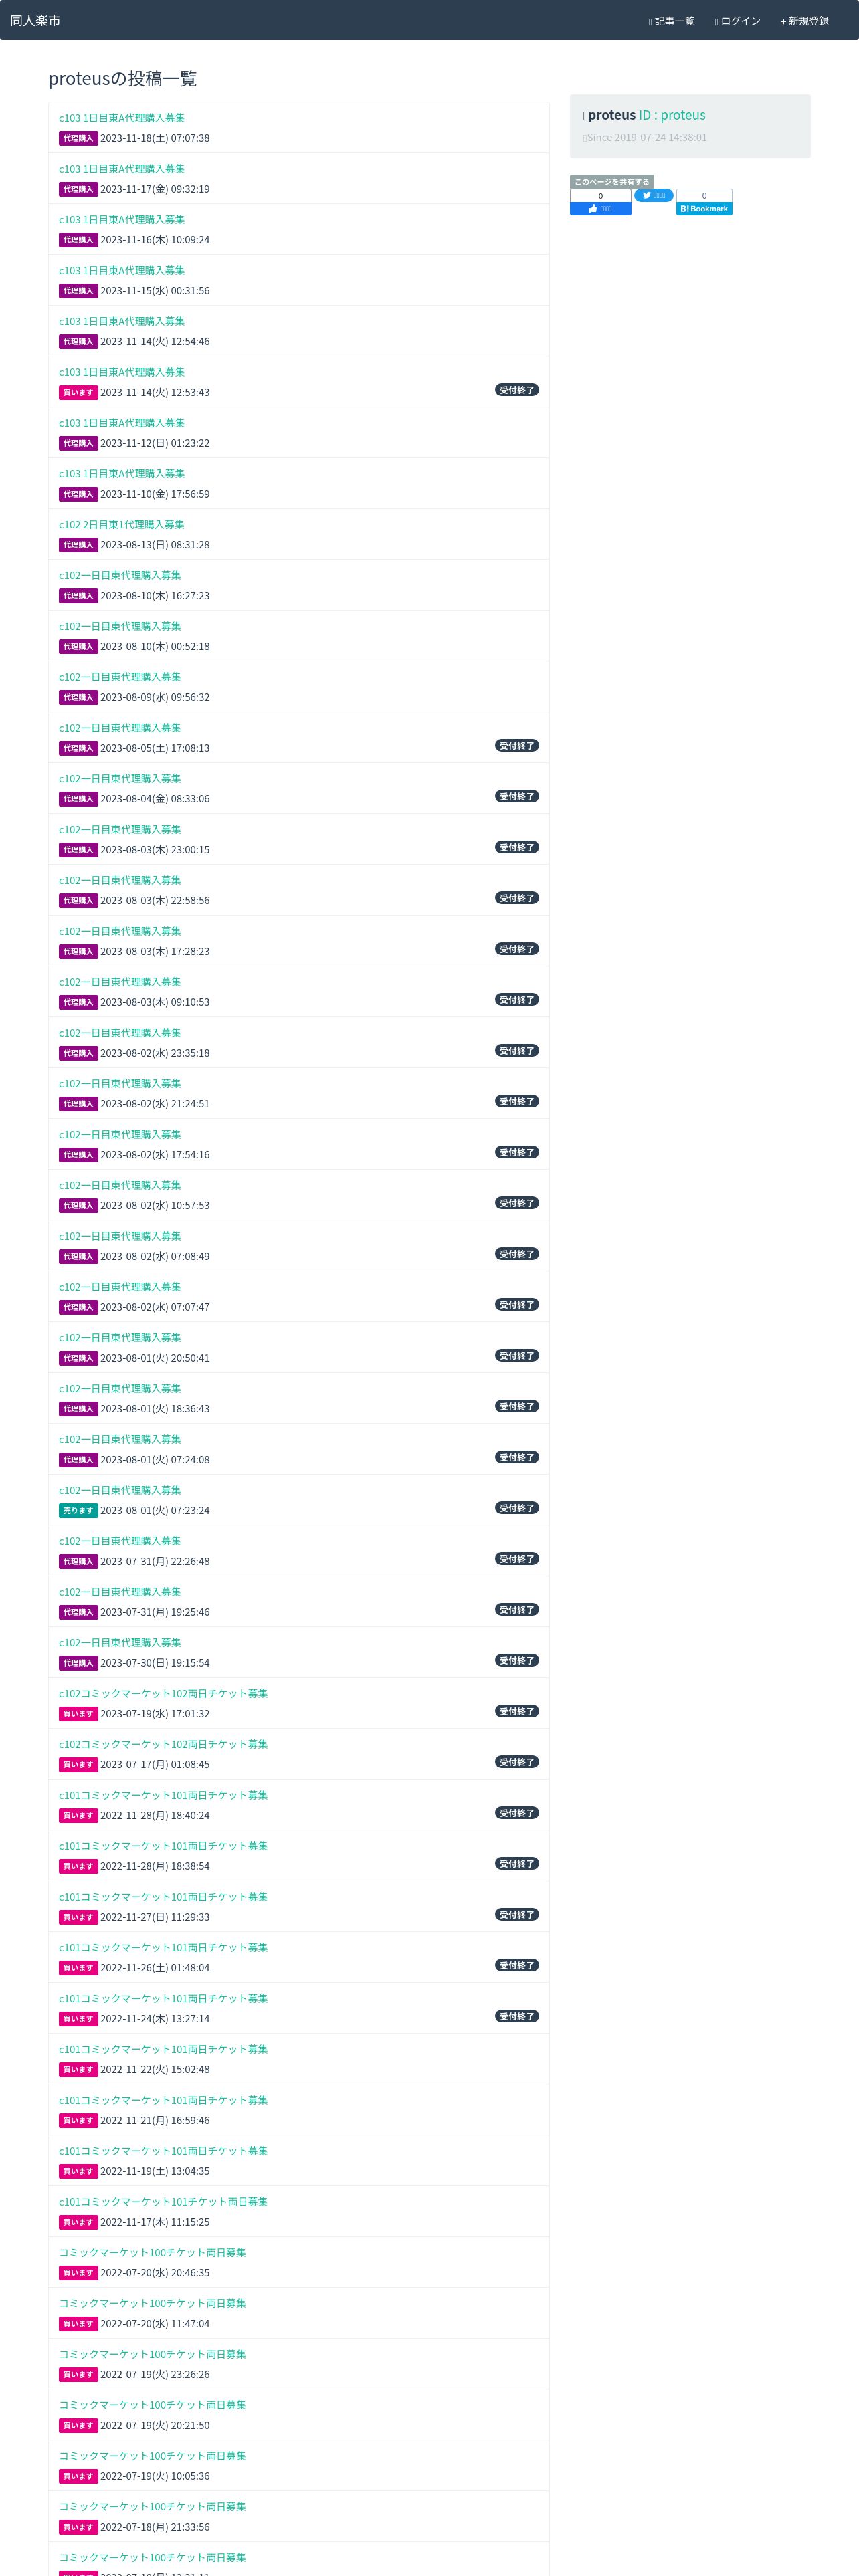
Task: Open c102コミックマーケット102両日チケット募集 post from 2023-07-19
Action: [163, 1694]
